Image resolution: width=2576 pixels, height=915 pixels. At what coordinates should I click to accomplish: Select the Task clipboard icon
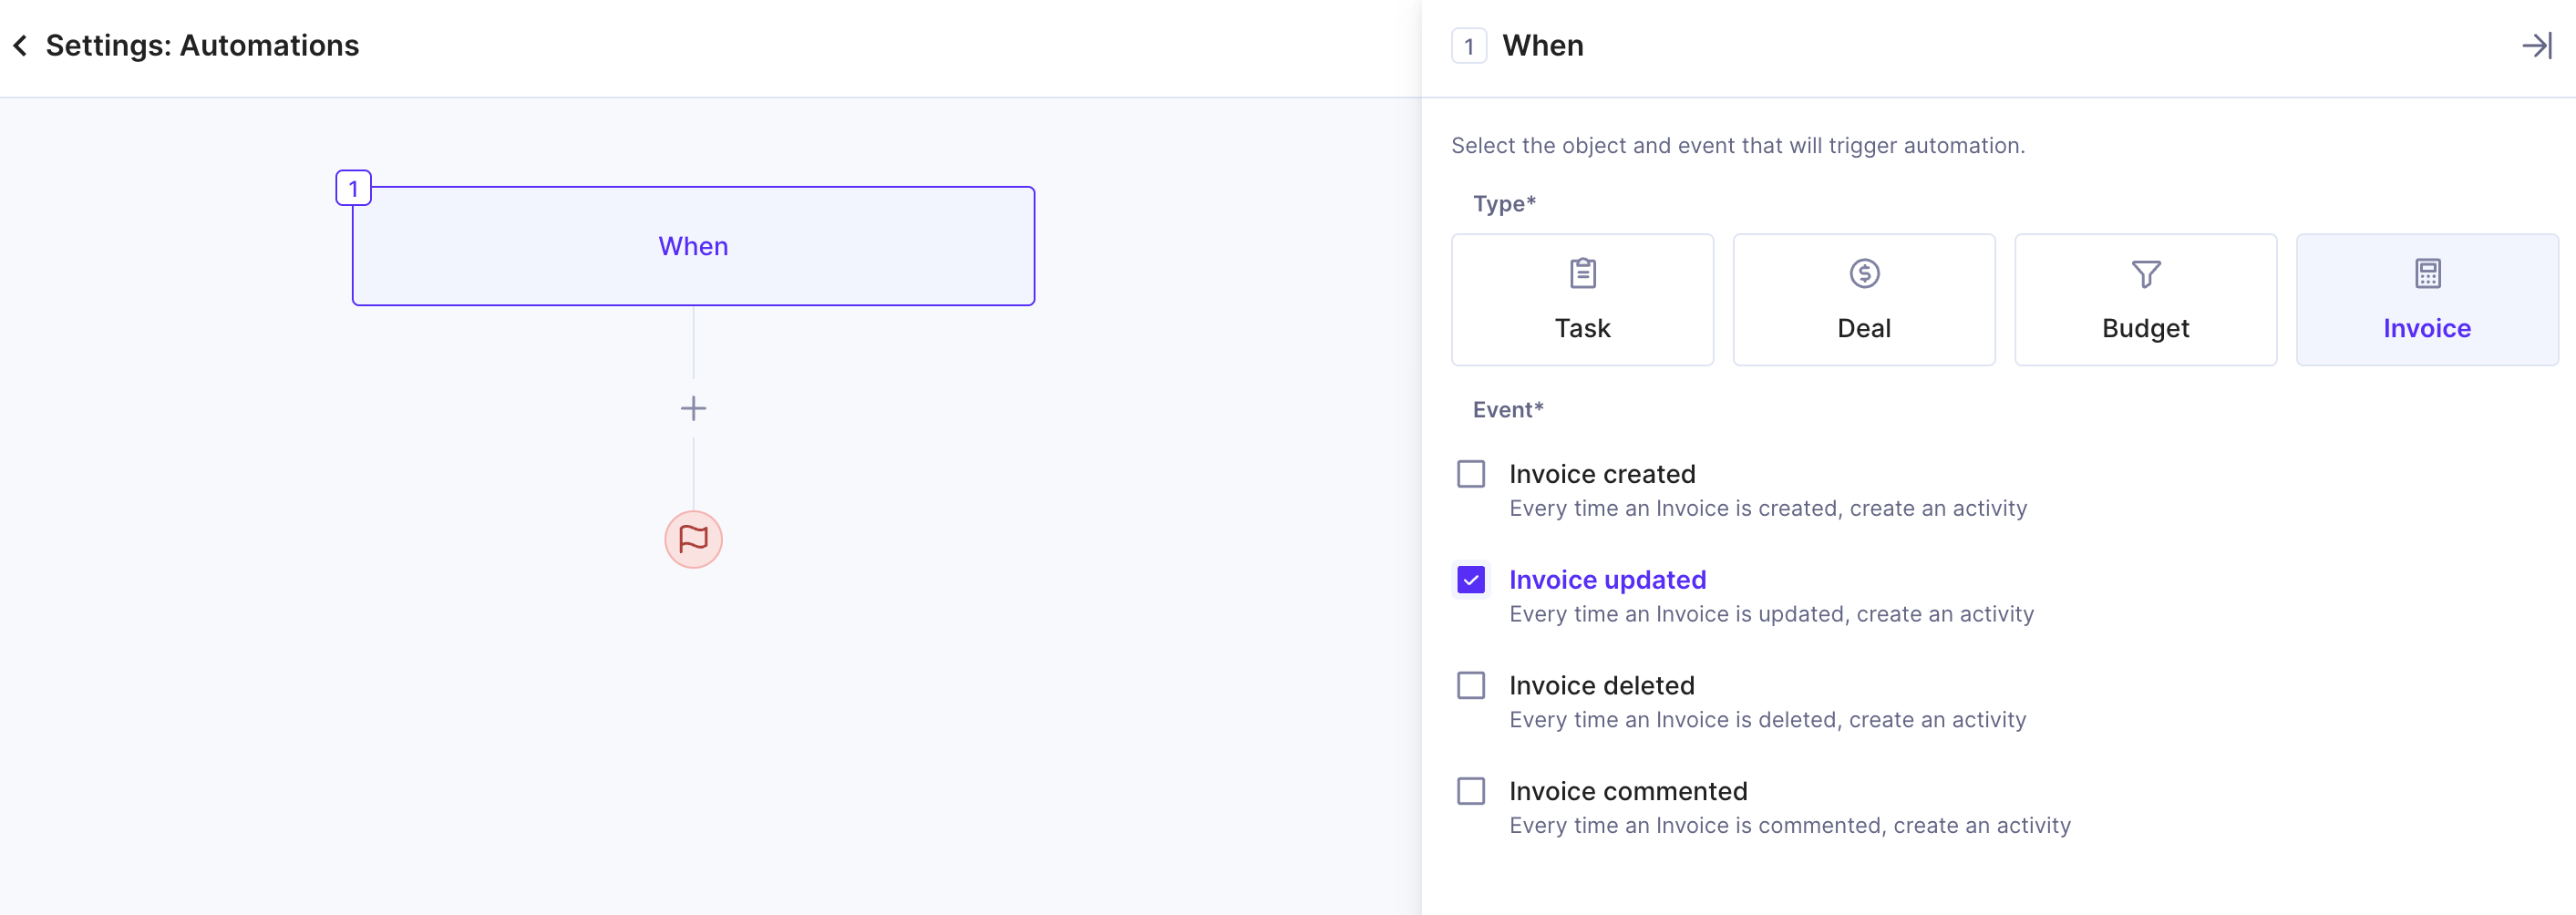tap(1582, 273)
